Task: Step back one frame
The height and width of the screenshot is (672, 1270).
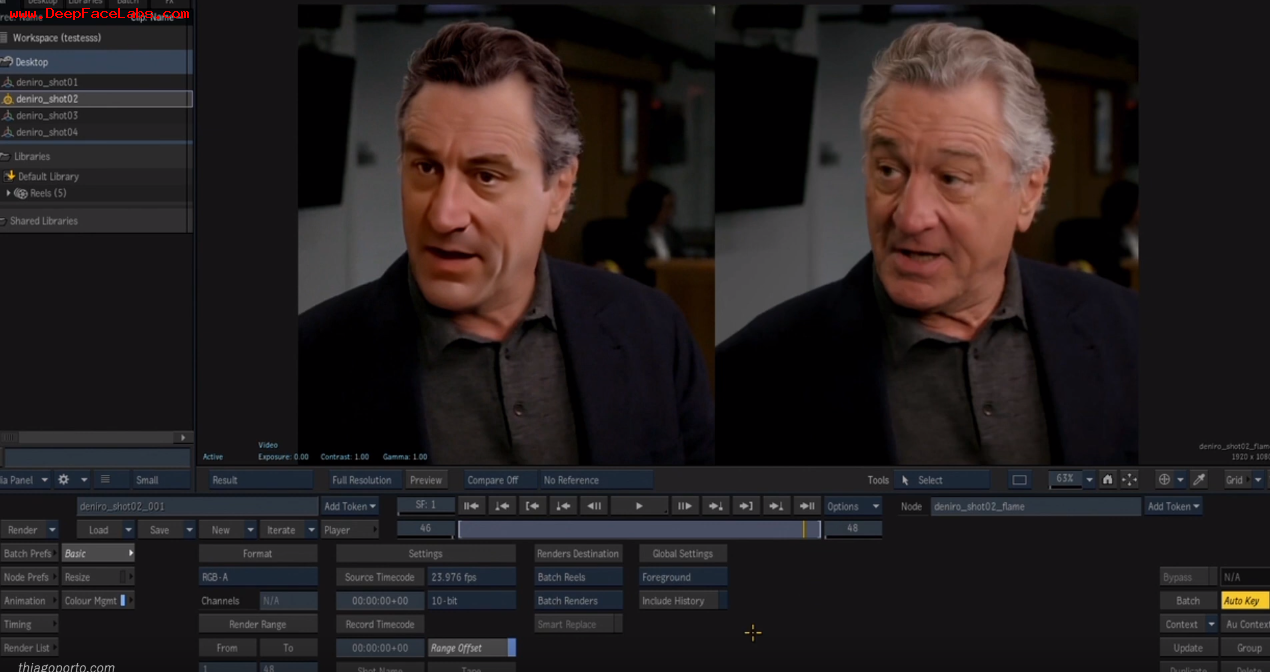Action: 594,506
